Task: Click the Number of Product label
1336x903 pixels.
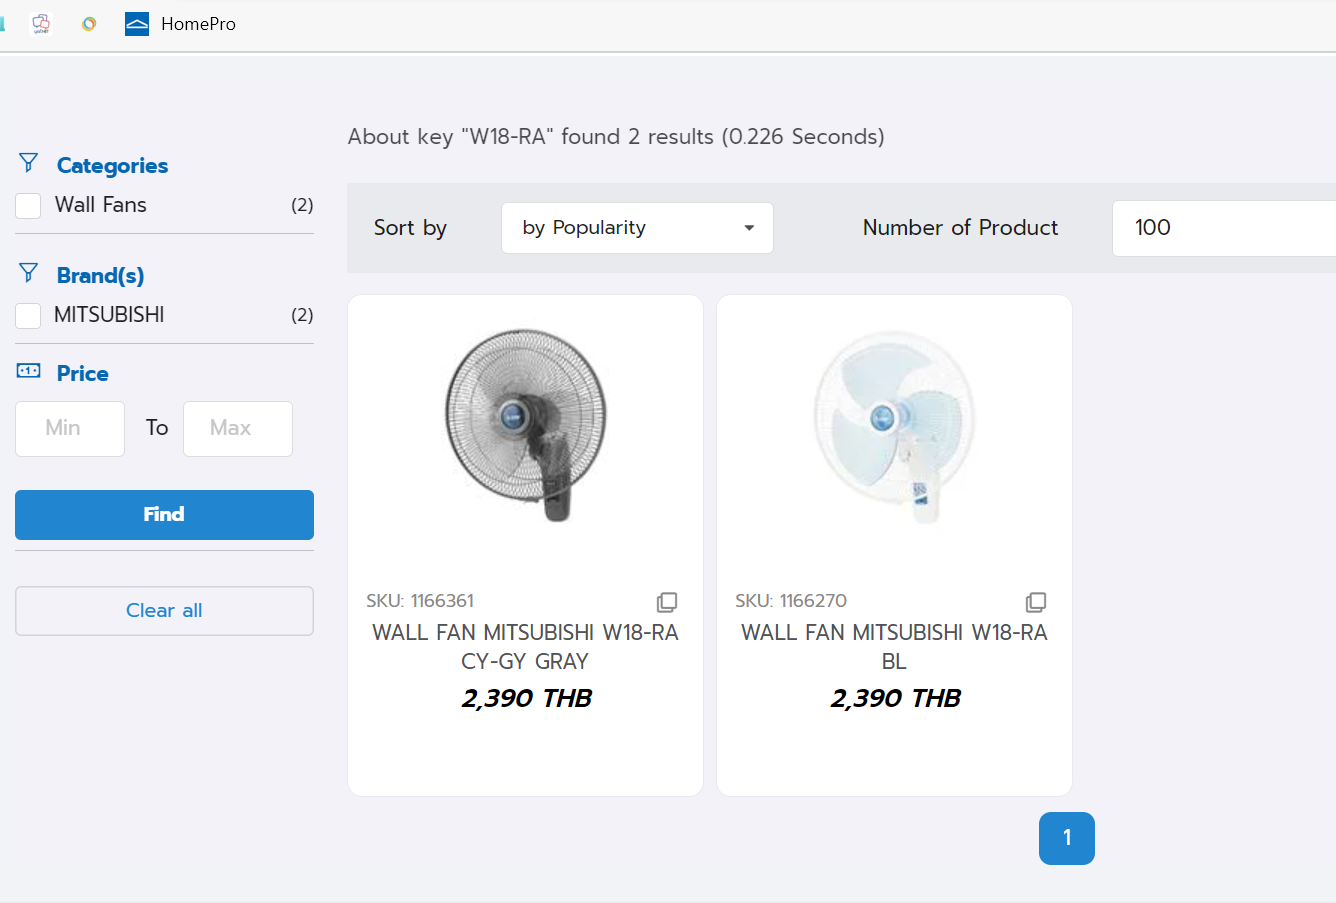Action: (x=960, y=228)
